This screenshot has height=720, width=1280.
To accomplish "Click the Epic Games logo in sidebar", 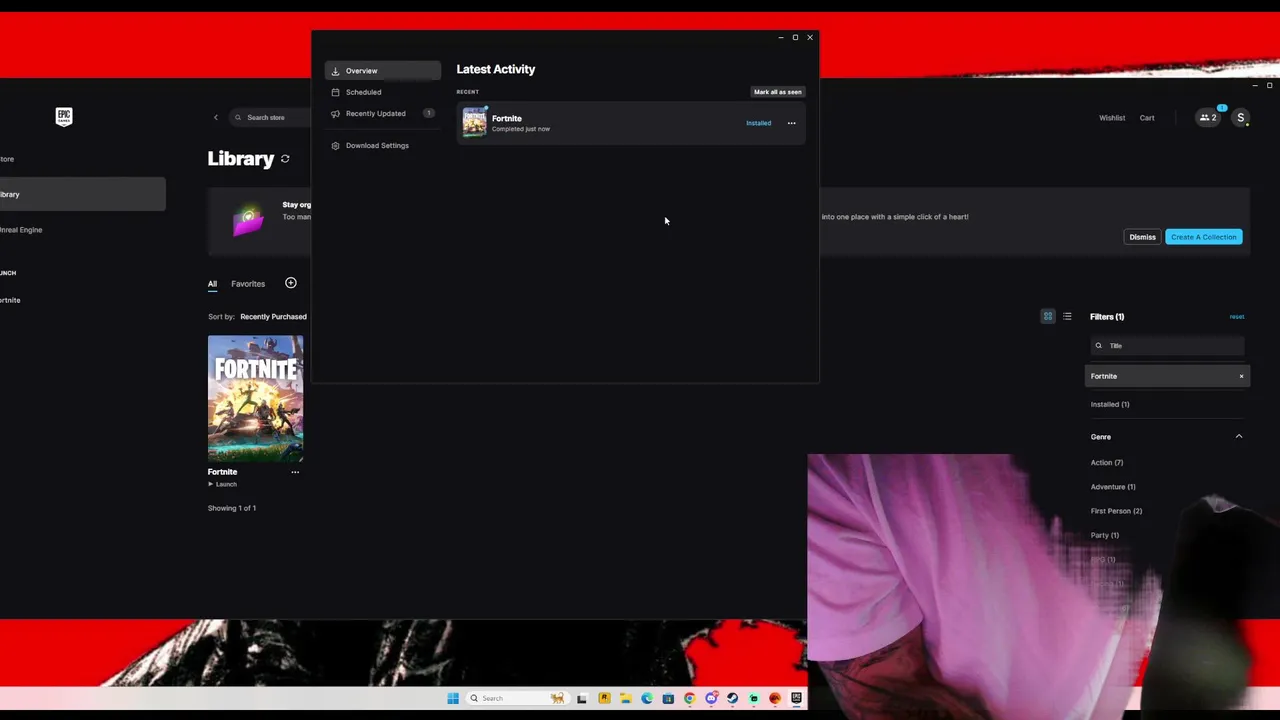I will (x=64, y=116).
